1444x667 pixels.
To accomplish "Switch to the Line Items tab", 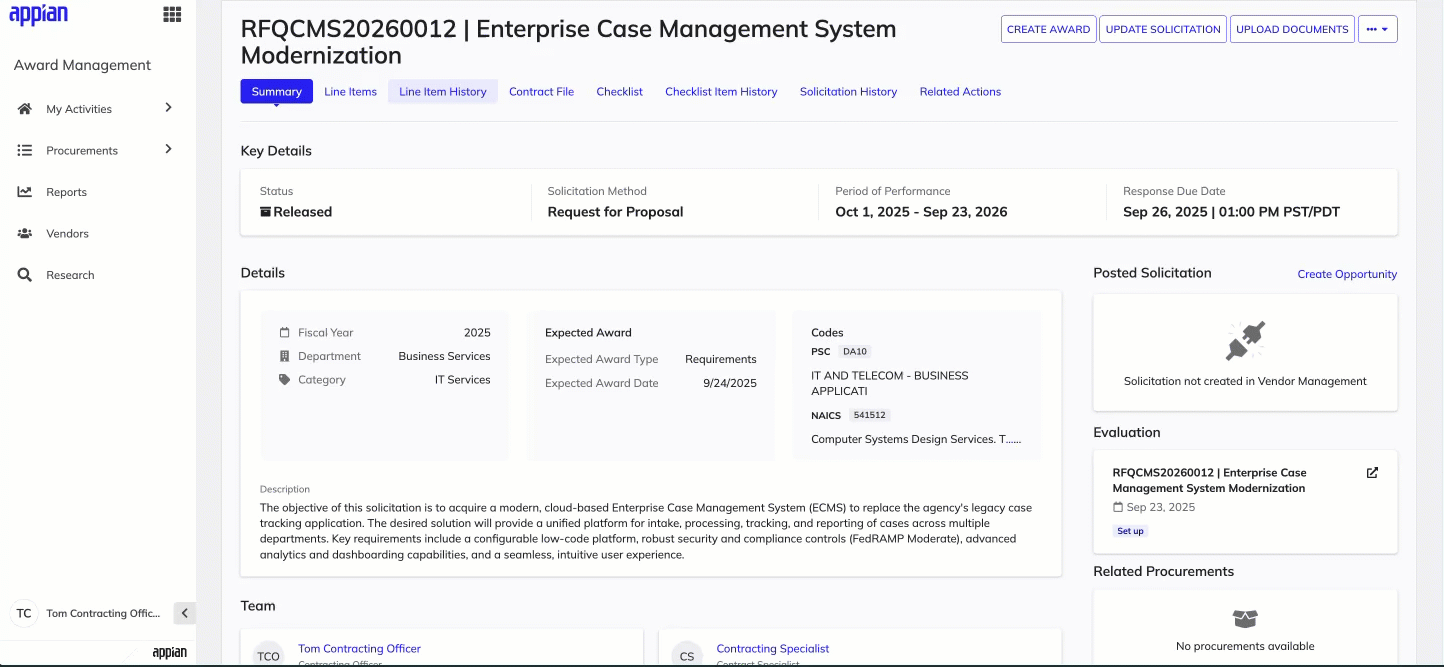I will [350, 91].
